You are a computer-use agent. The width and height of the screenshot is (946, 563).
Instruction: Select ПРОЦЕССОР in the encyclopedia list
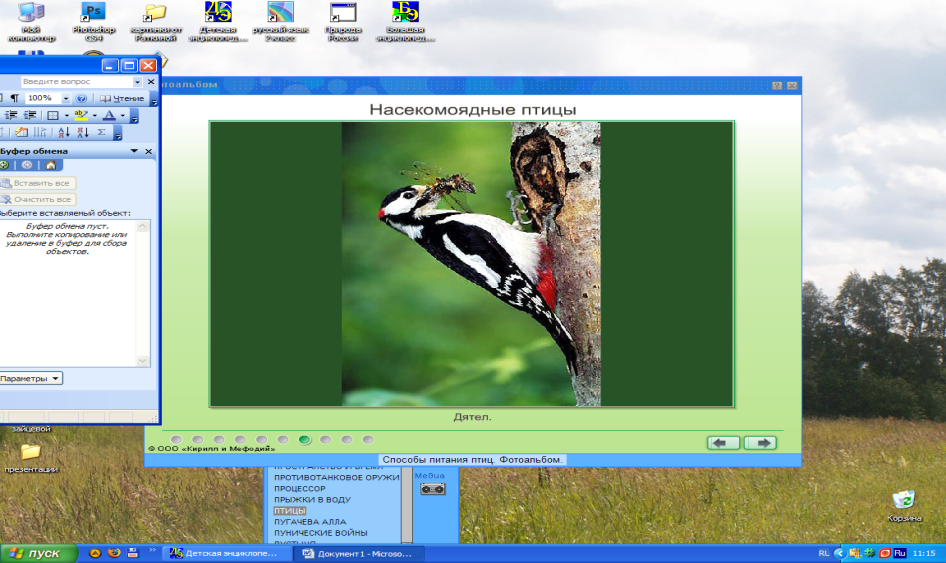pyautogui.click(x=300, y=488)
